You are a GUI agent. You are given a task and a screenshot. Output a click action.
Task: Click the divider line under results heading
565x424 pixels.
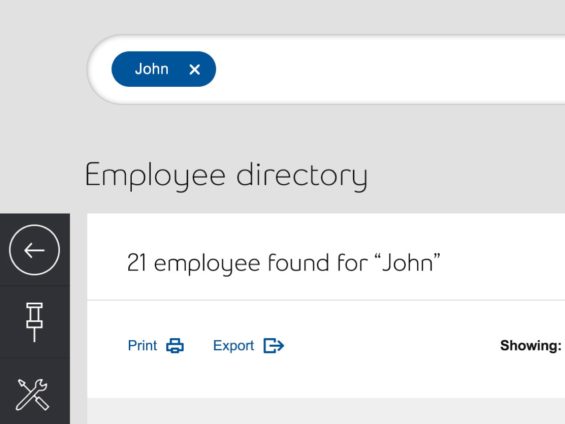point(326,299)
